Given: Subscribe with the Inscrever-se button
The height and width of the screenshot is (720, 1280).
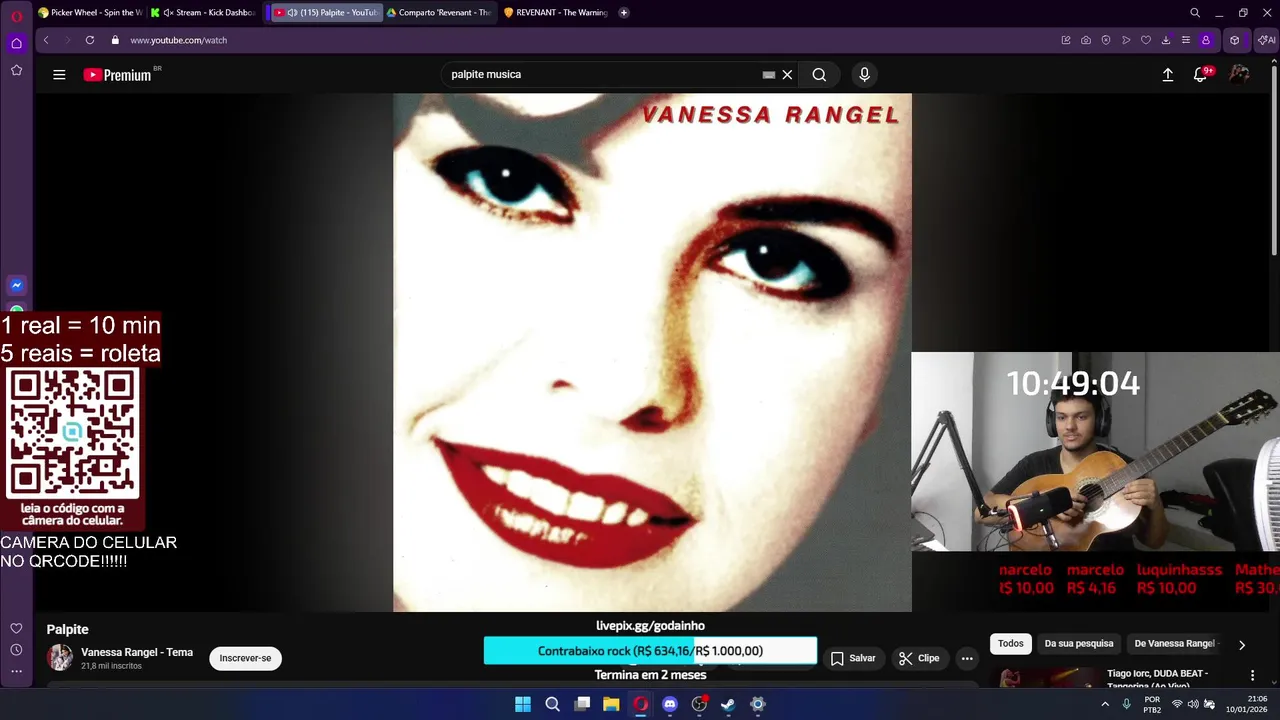Looking at the screenshot, I should point(245,658).
